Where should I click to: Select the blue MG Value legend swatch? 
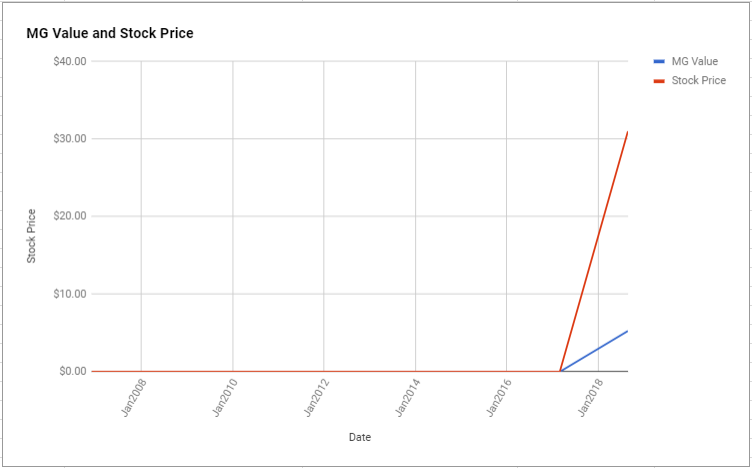(x=659, y=61)
